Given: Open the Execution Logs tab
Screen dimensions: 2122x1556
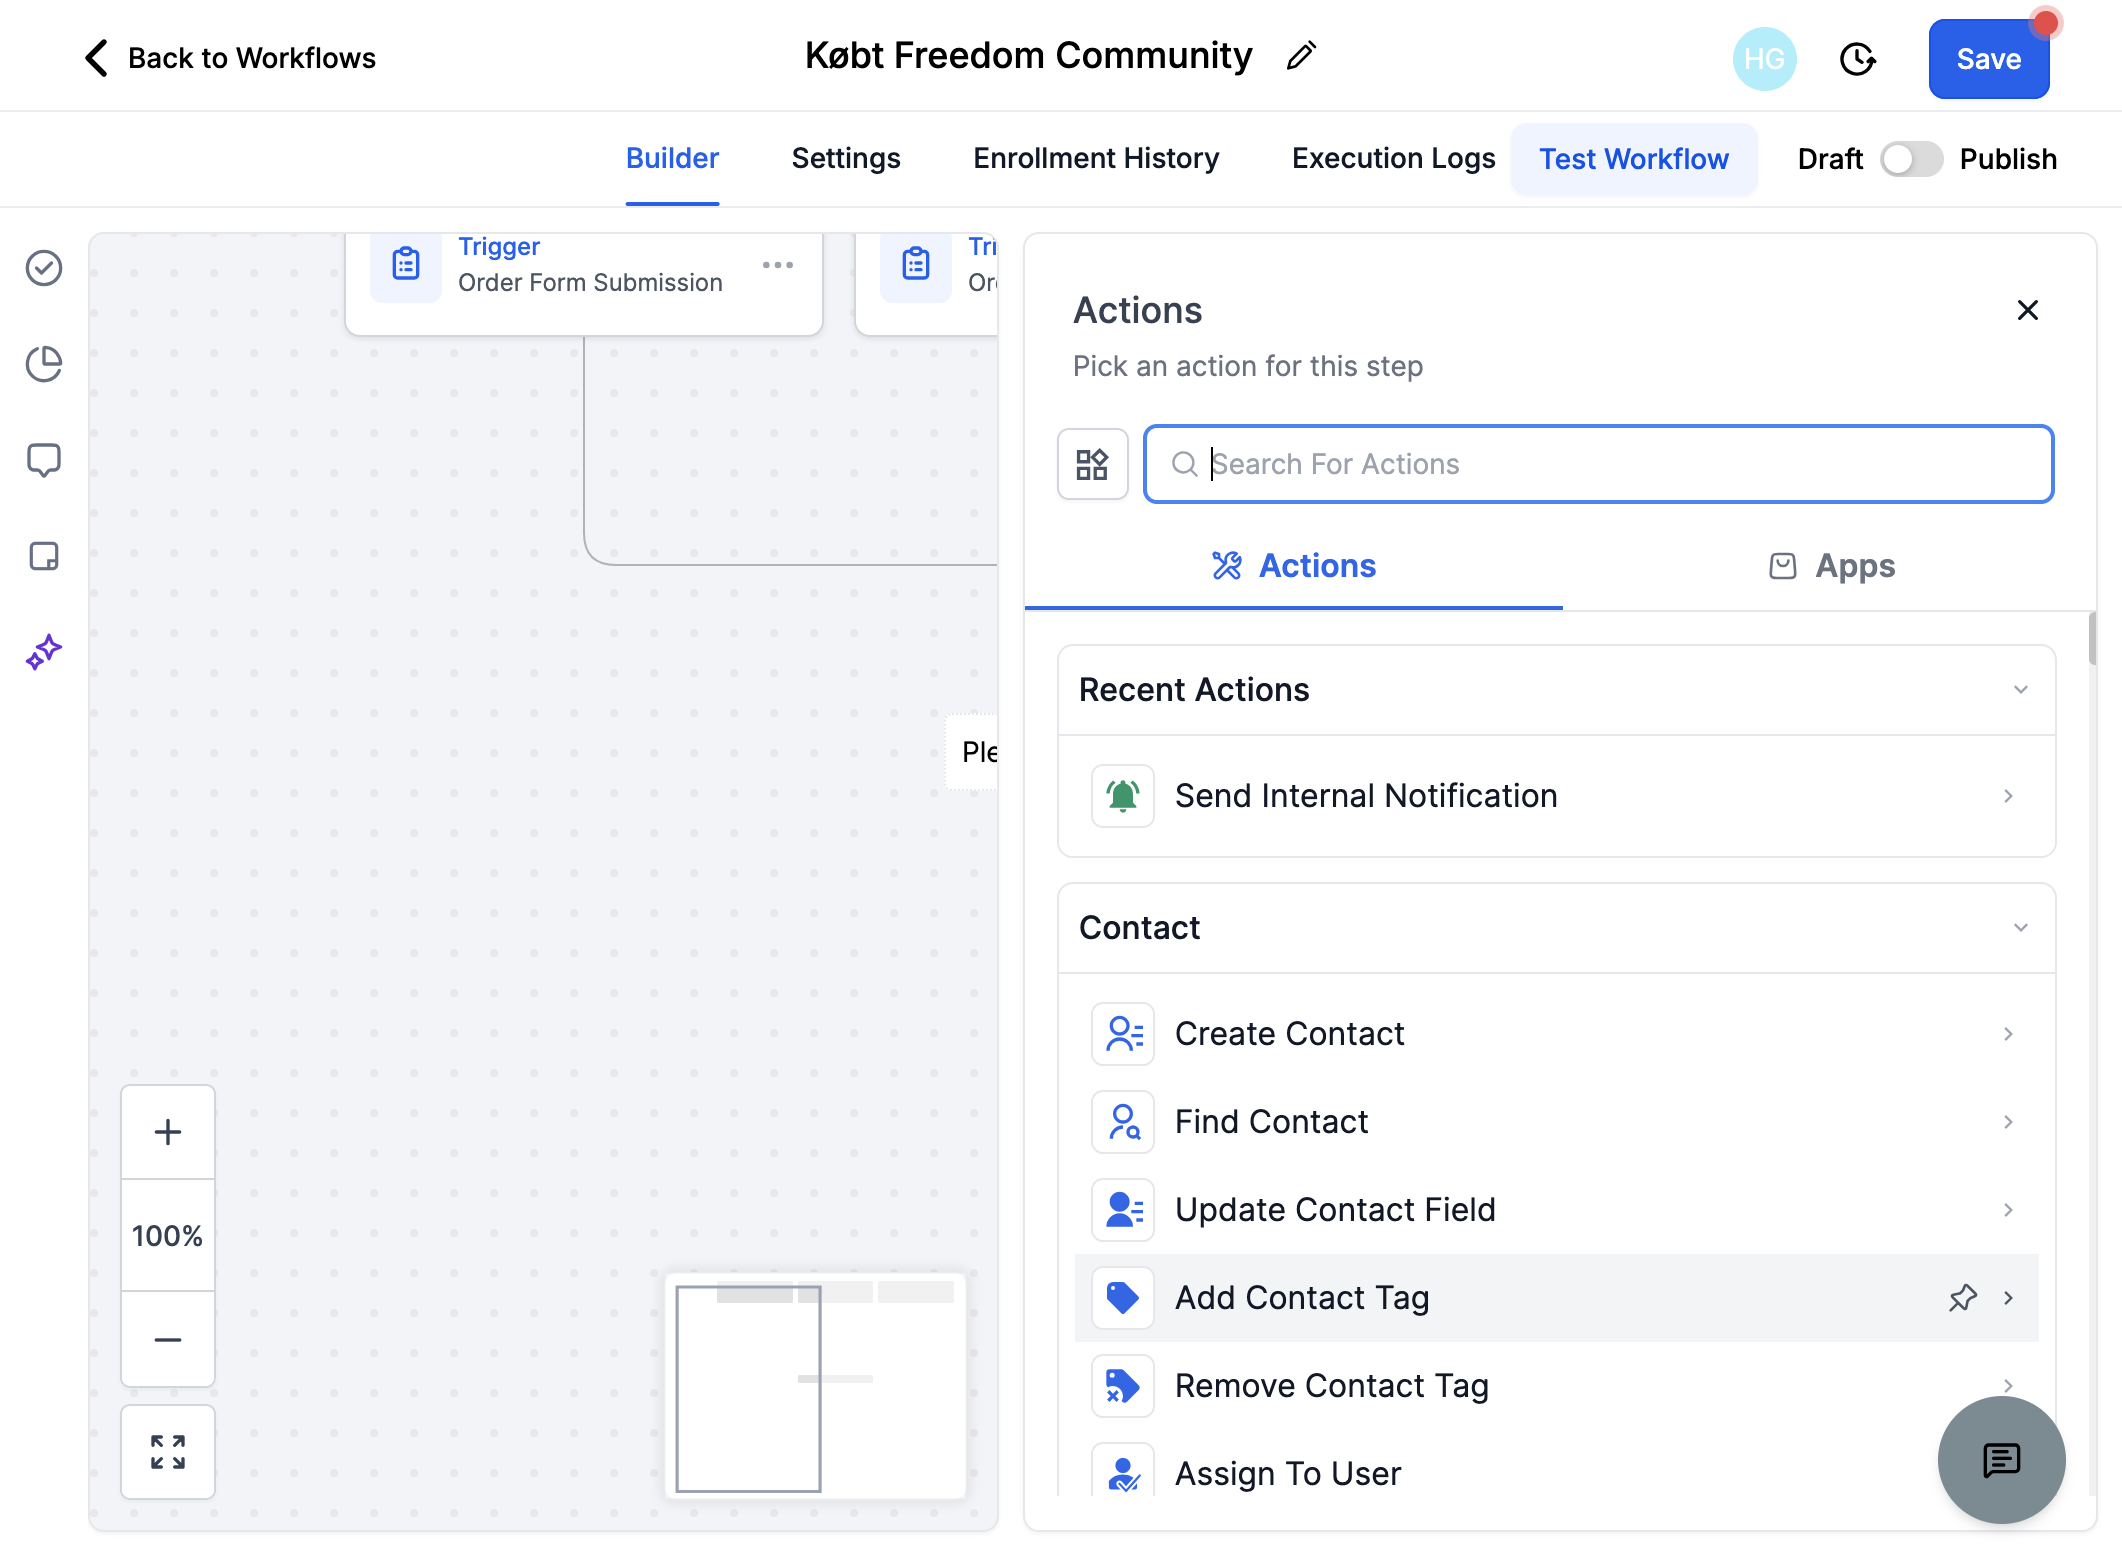Looking at the screenshot, I should tap(1393, 159).
